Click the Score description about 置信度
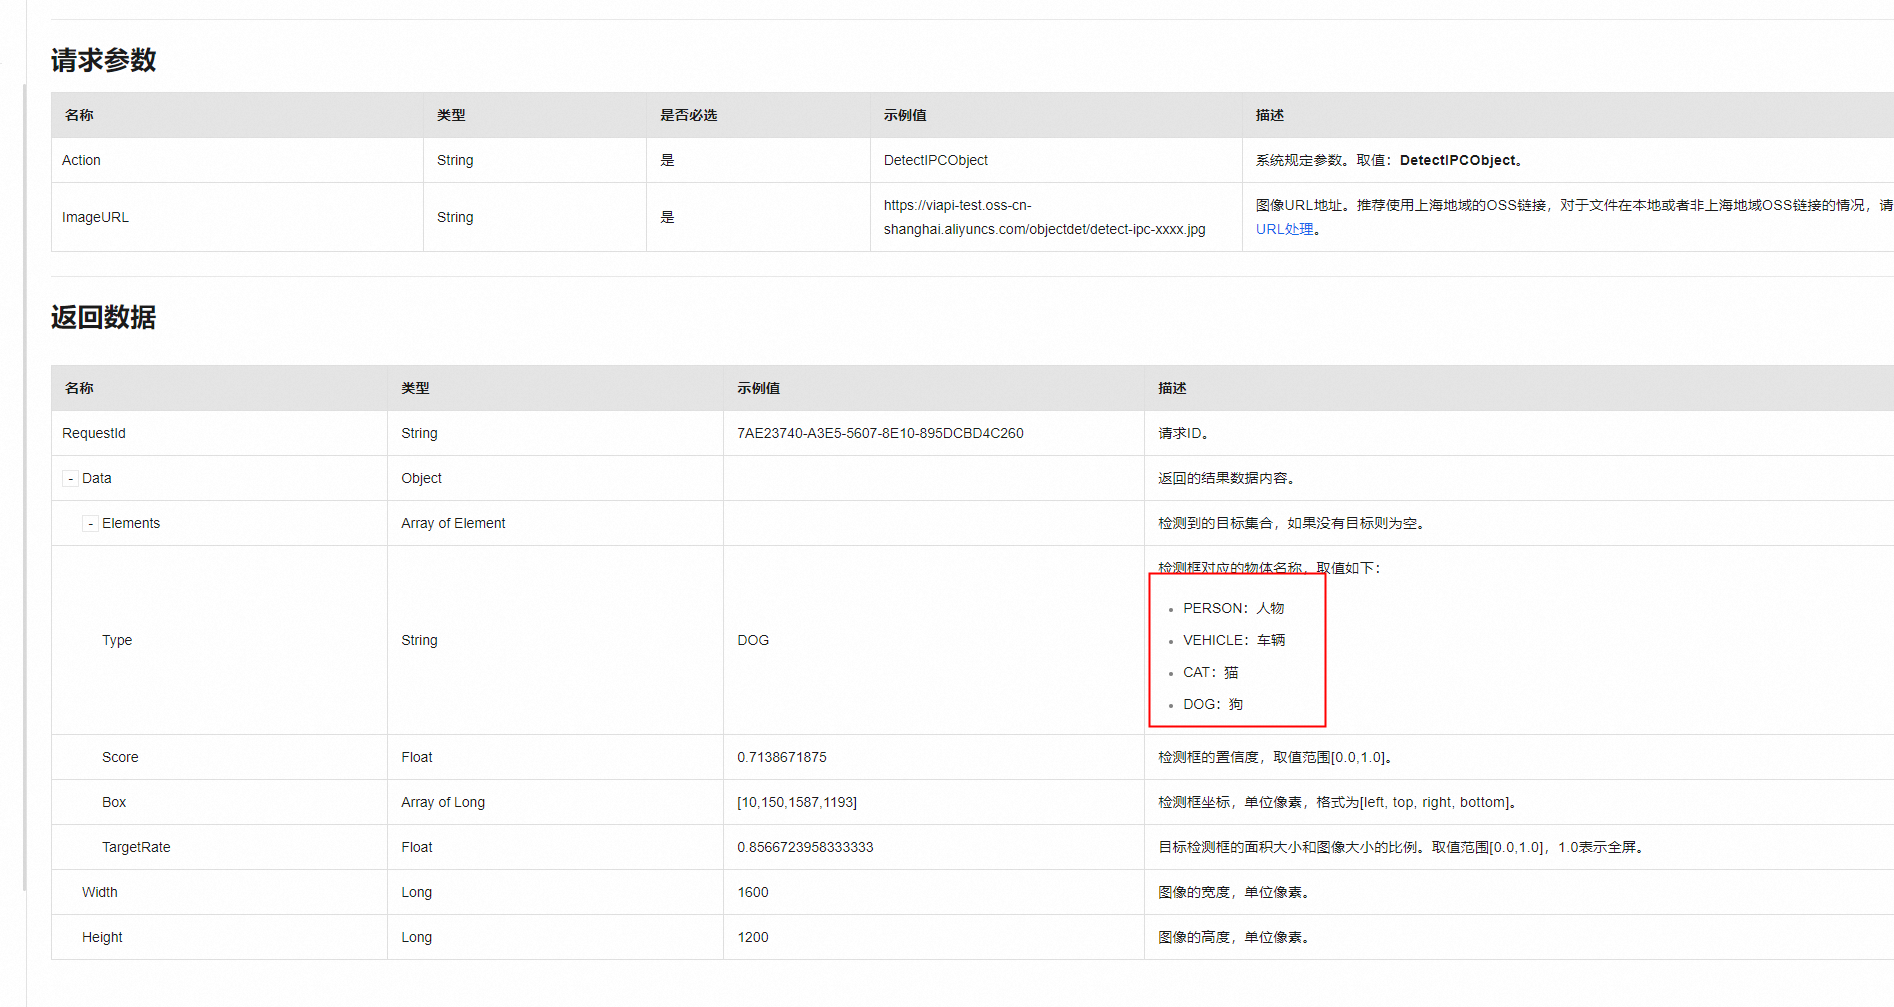1894x1007 pixels. [1277, 757]
